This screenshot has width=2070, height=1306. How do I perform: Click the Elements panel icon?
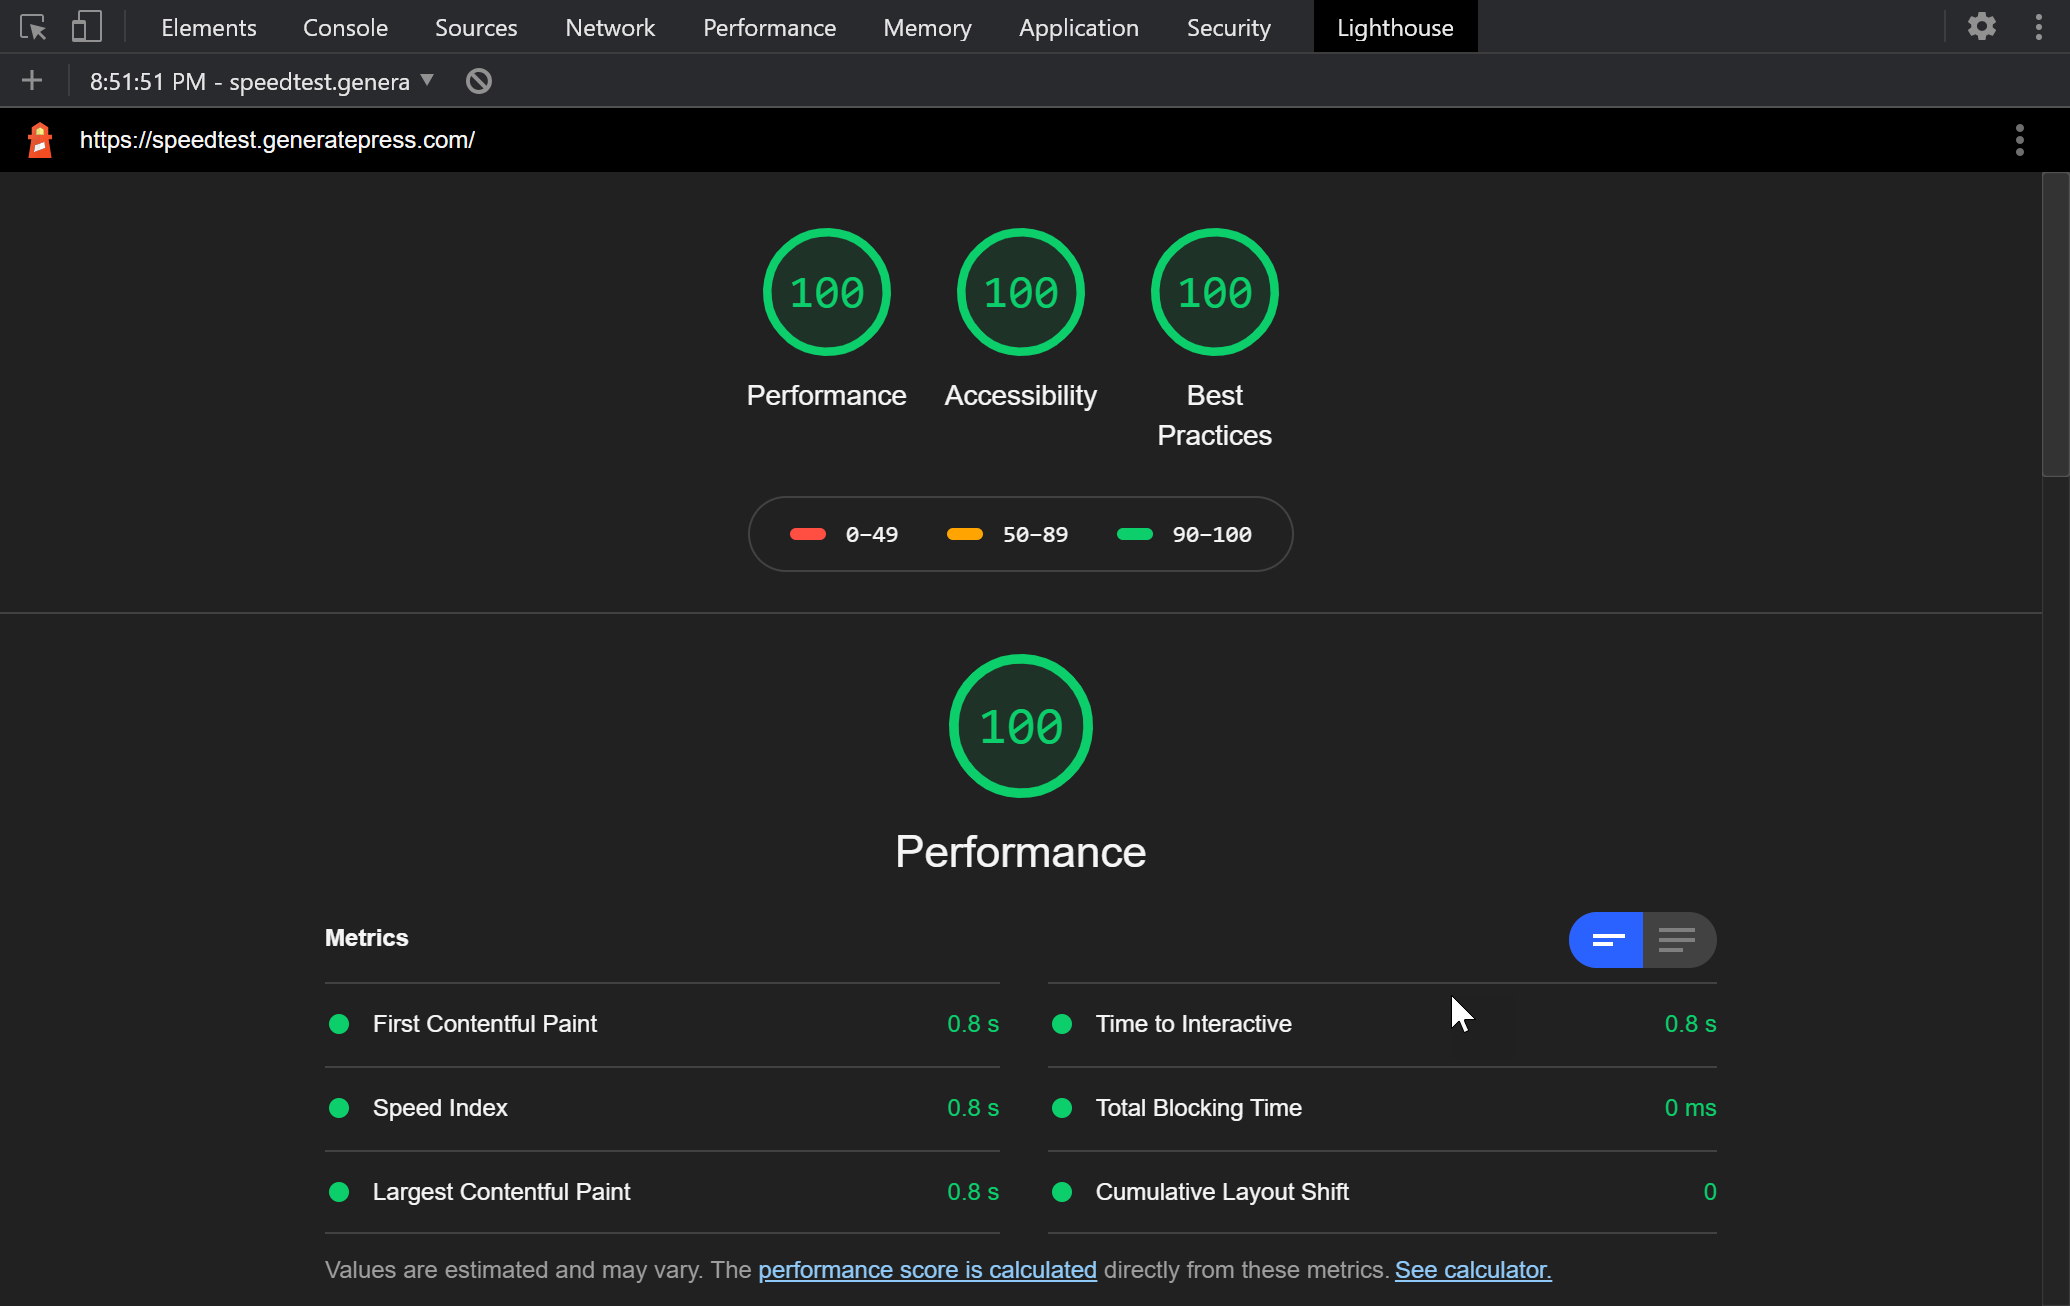[211, 27]
